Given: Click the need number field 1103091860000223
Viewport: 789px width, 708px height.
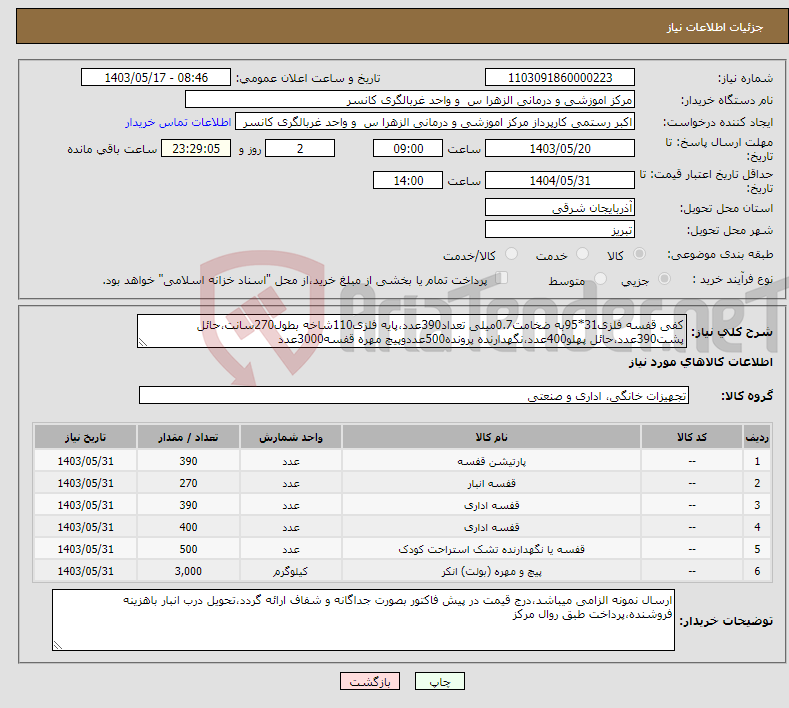Looking at the screenshot, I should [560, 77].
